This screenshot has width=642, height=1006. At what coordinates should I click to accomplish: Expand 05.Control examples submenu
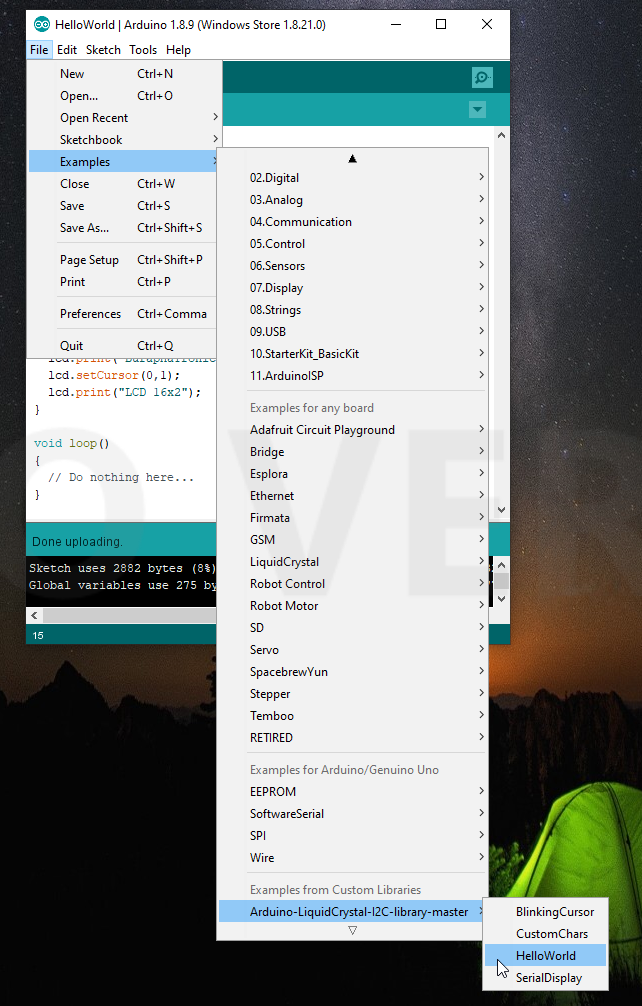[352, 243]
